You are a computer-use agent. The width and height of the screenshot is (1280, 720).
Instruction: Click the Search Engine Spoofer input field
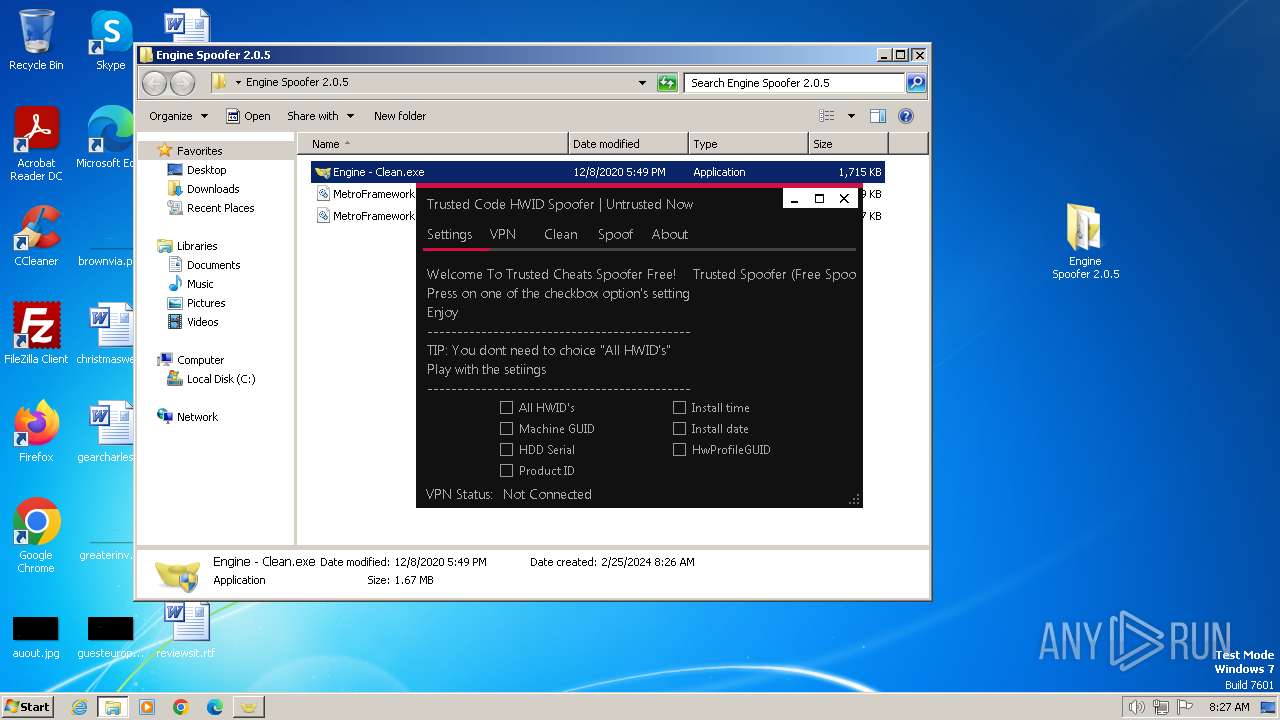795,83
